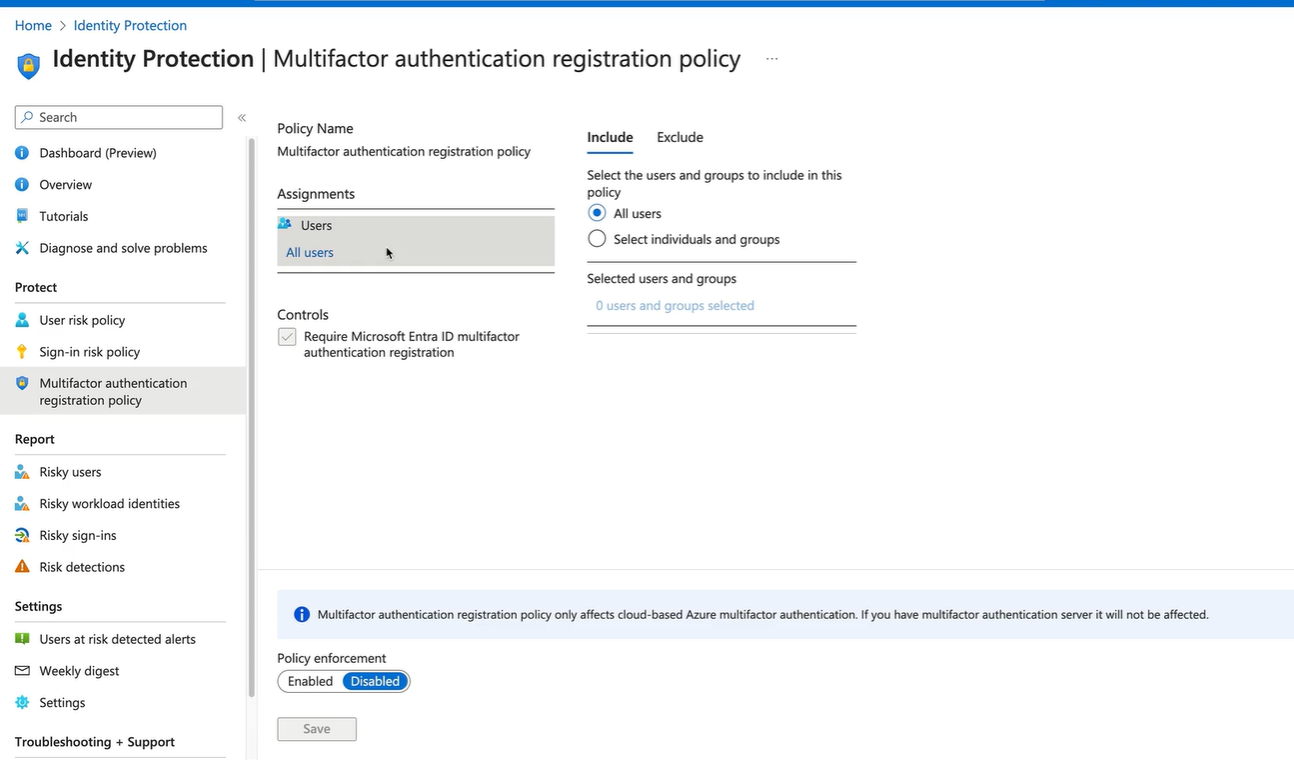Click the info icon in the blue banner
The height and width of the screenshot is (760, 1294).
point(301,614)
